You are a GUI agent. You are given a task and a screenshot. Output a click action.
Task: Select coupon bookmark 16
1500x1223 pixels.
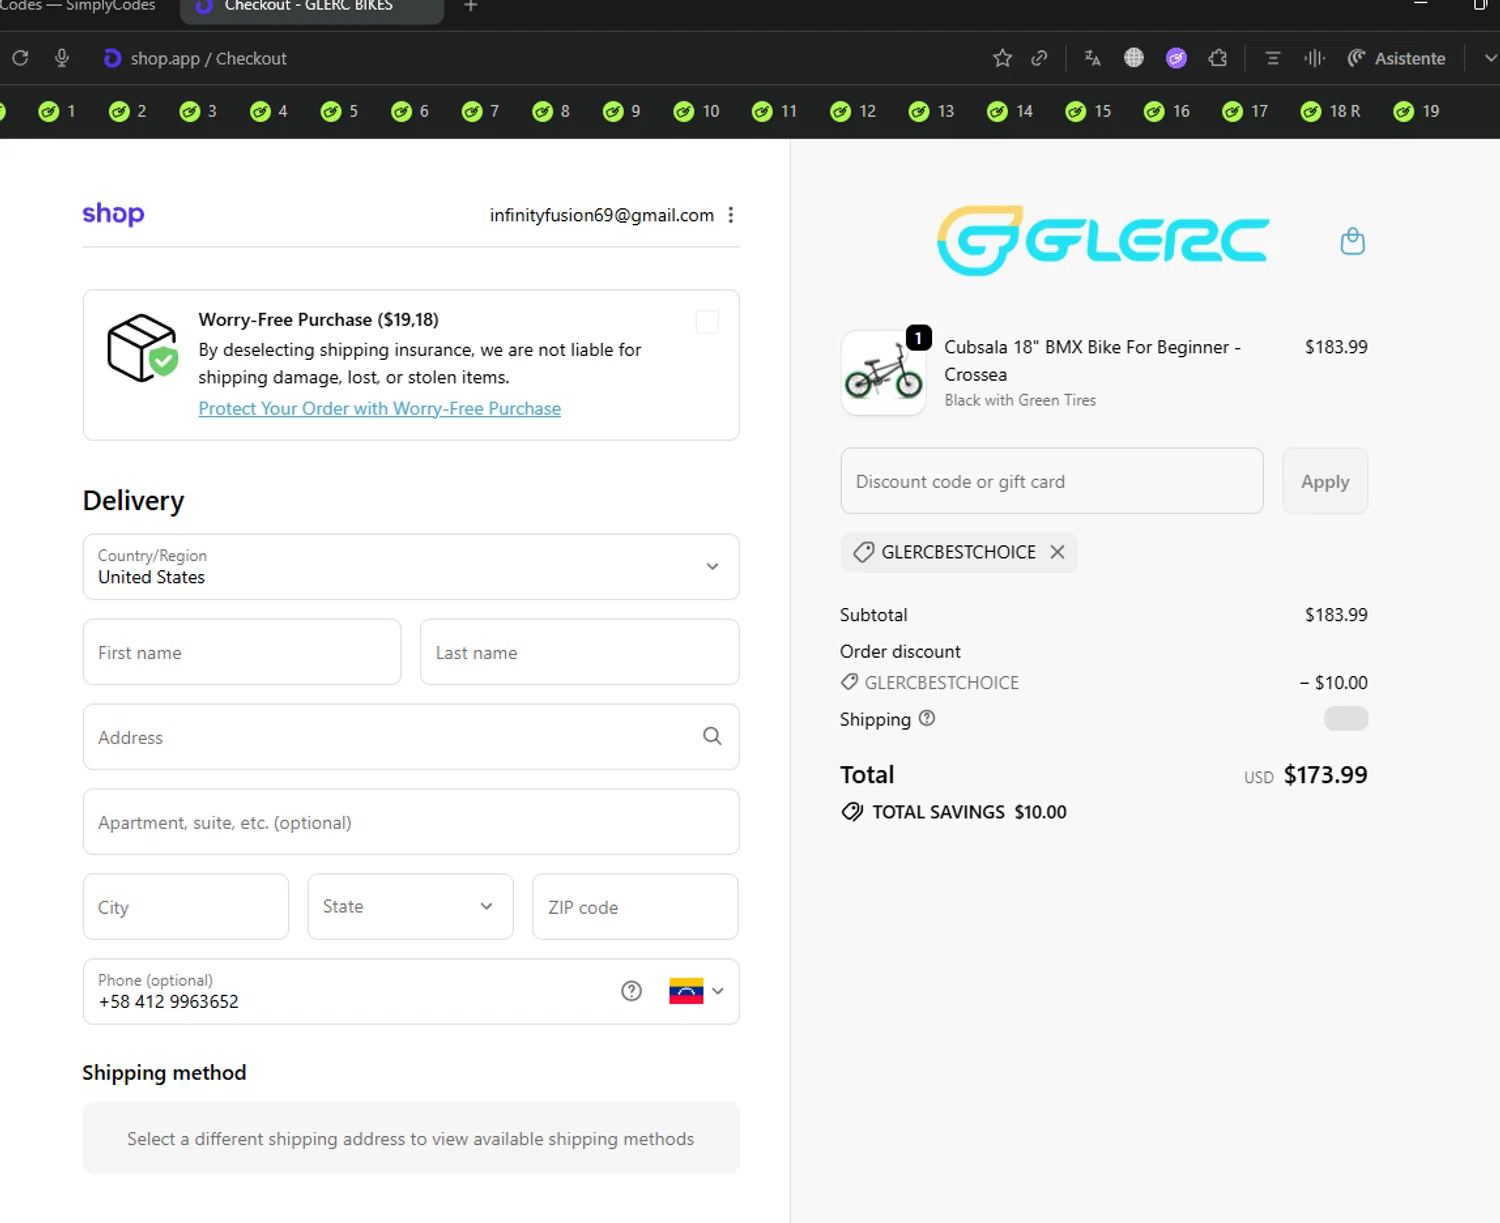(x=1167, y=111)
